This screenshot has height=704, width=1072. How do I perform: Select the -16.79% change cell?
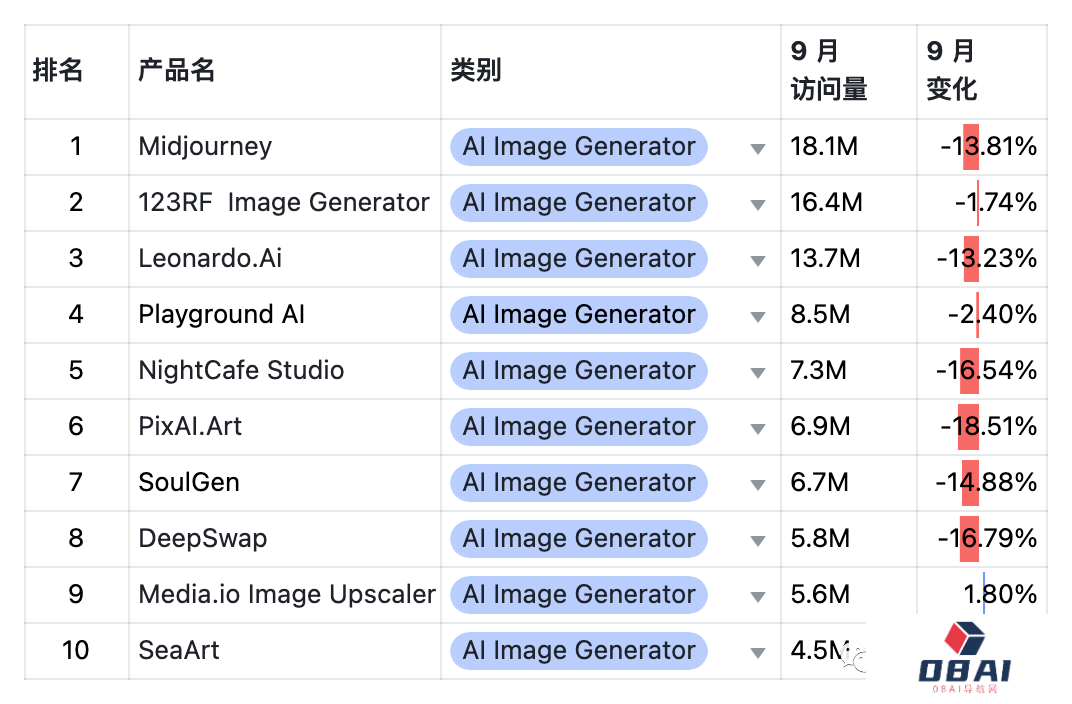[982, 539]
